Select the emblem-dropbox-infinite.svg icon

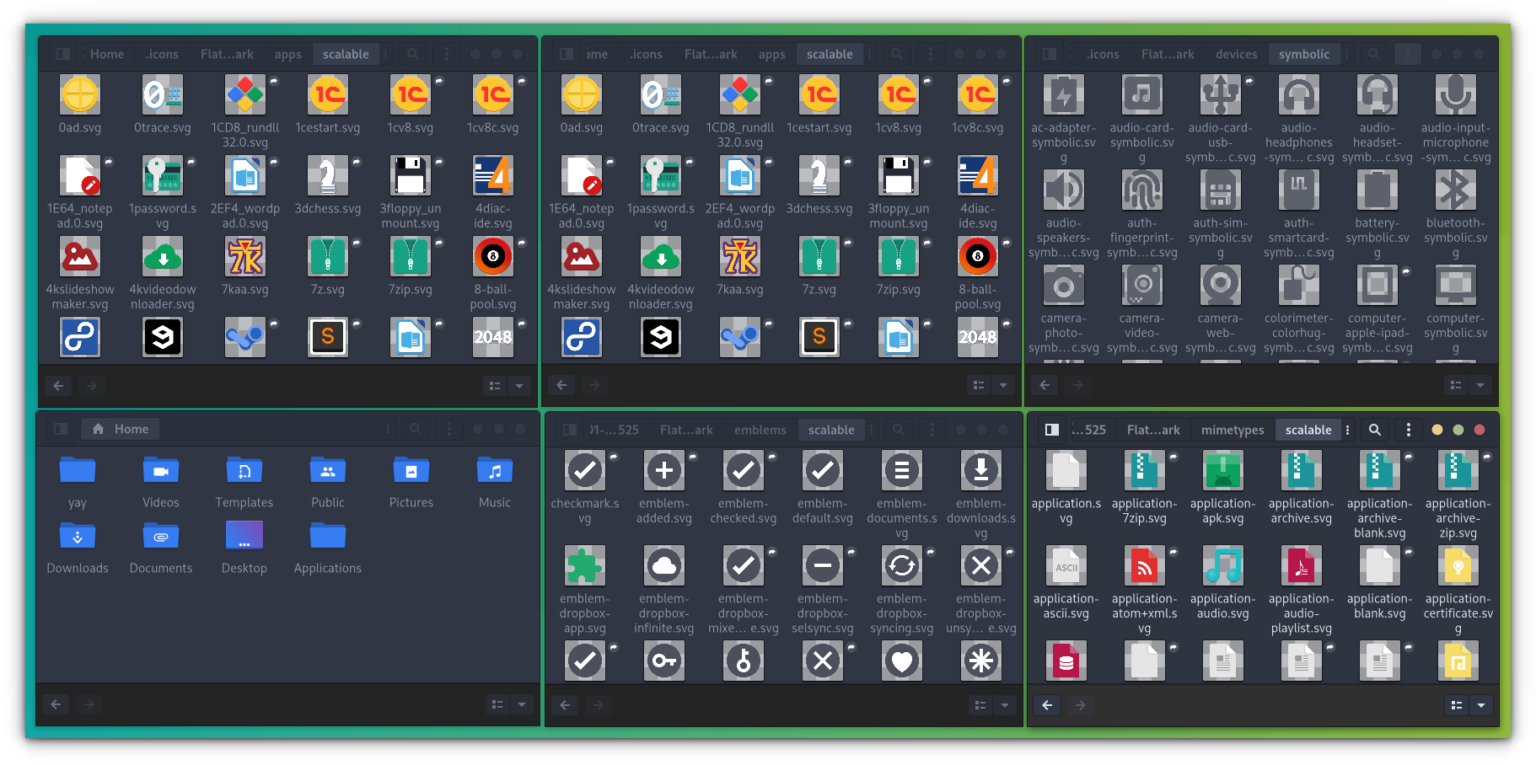pos(664,565)
